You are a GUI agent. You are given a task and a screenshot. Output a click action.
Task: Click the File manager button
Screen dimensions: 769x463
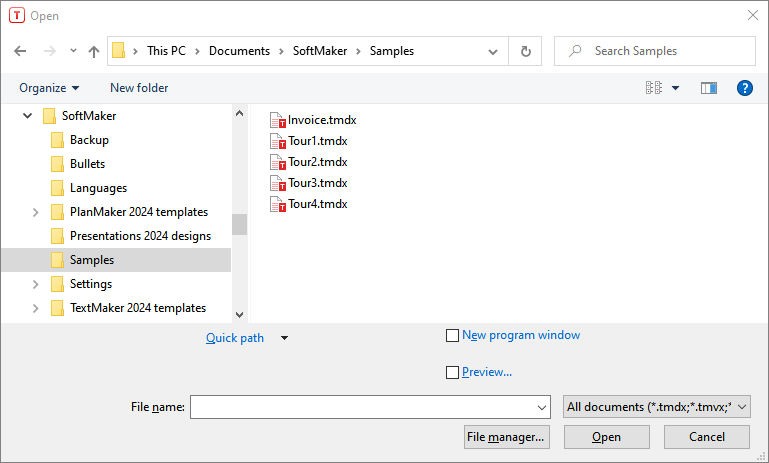point(507,437)
